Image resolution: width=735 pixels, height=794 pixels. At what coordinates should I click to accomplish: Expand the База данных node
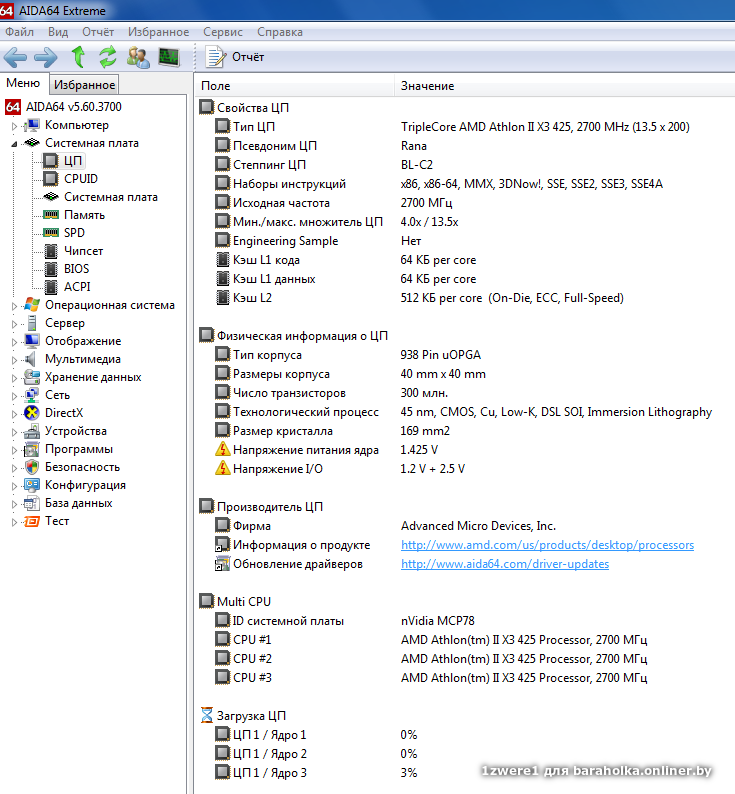[14, 504]
